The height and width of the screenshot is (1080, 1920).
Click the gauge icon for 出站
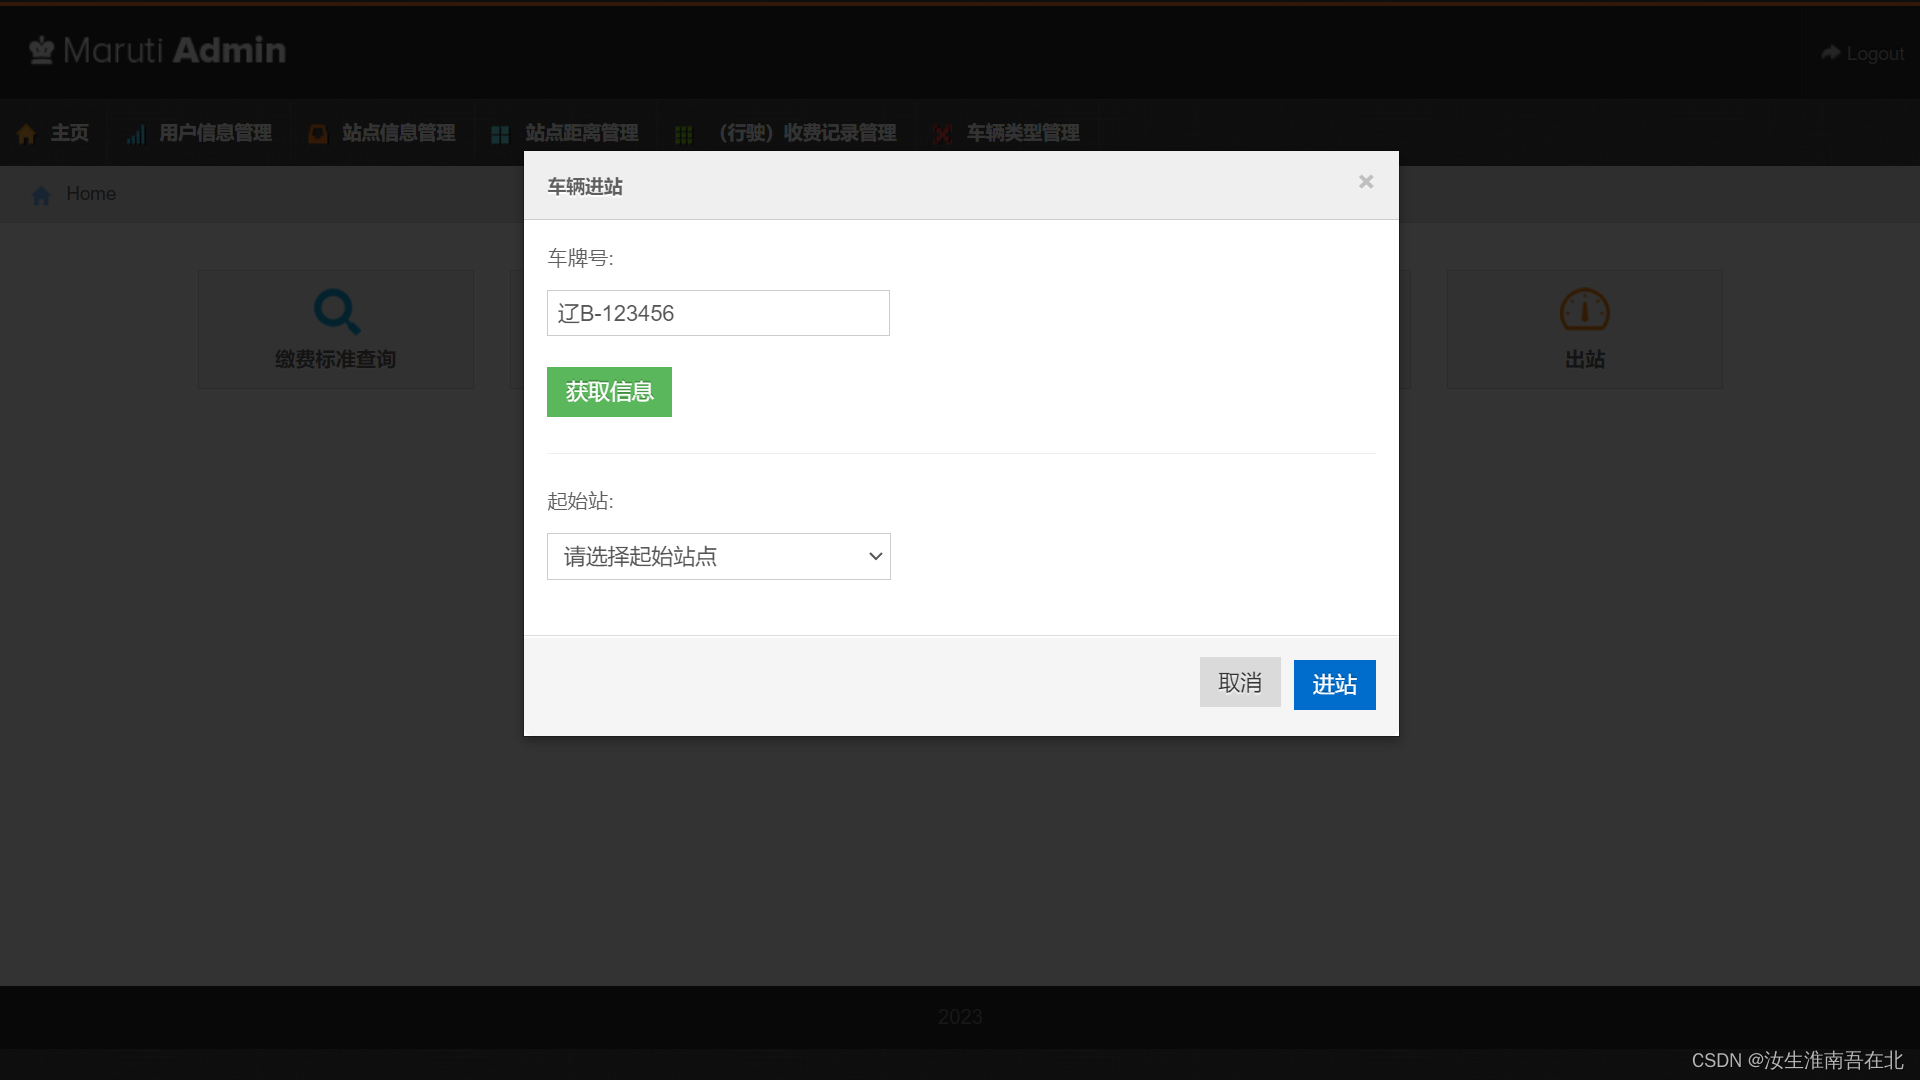pos(1584,310)
